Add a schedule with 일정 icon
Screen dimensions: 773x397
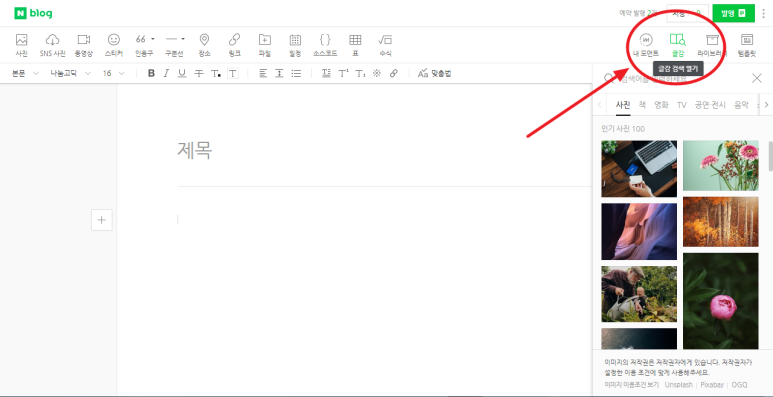tap(295, 45)
